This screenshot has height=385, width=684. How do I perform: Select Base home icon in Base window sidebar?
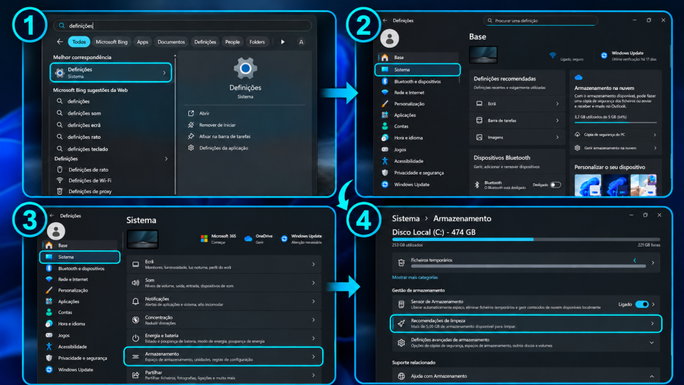coord(385,58)
